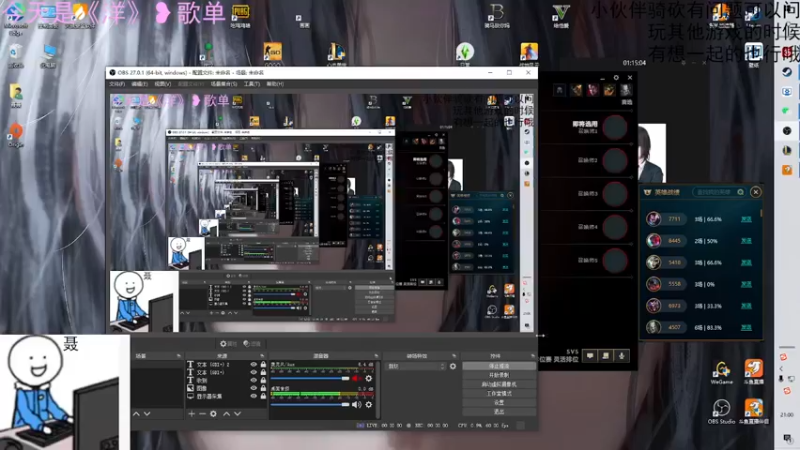Viewport: 800px width, 450px height.
Task: Adjust desktop audio volume slider in mixer
Action: 310,405
